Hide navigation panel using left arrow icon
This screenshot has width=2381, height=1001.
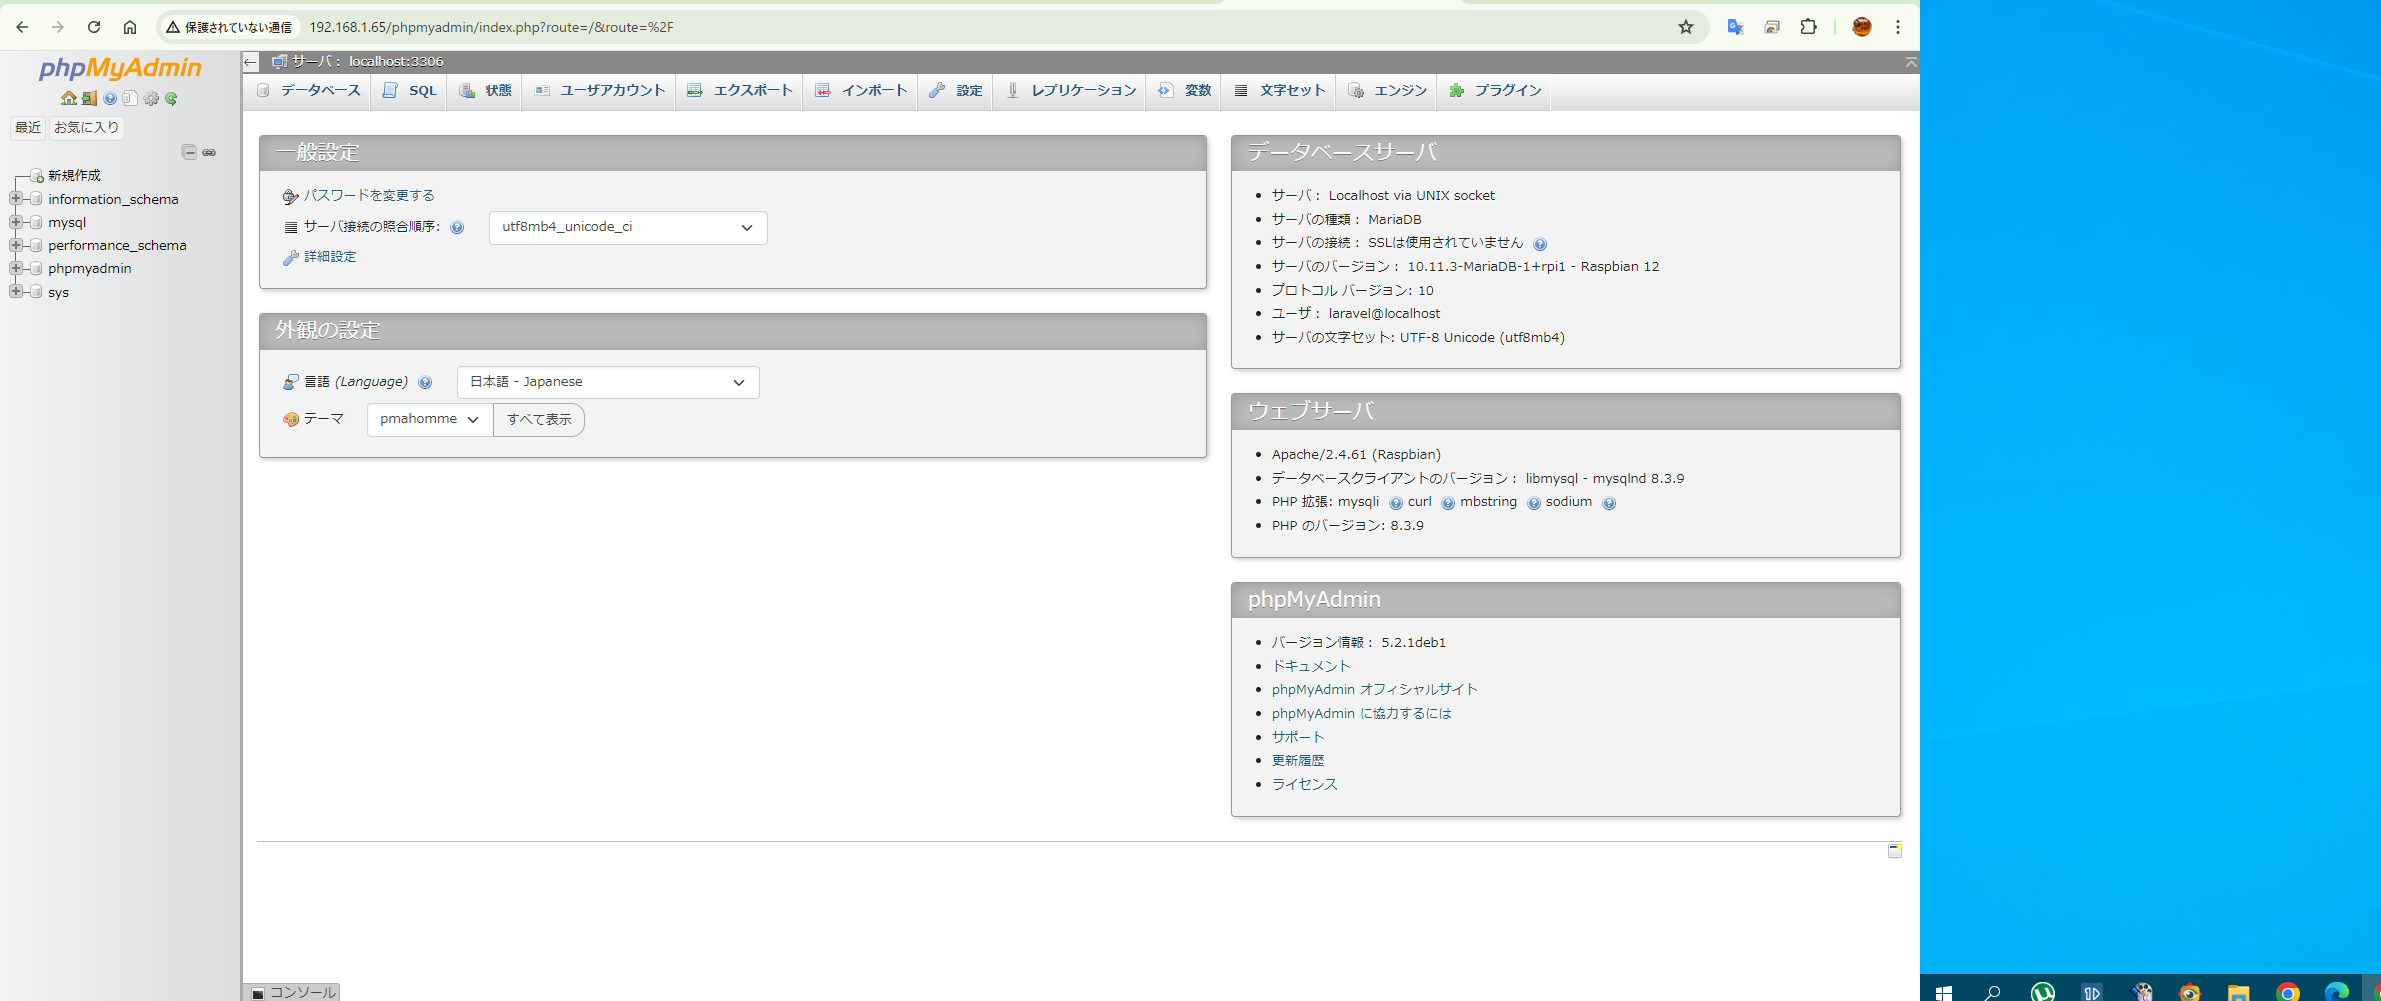[x=250, y=62]
